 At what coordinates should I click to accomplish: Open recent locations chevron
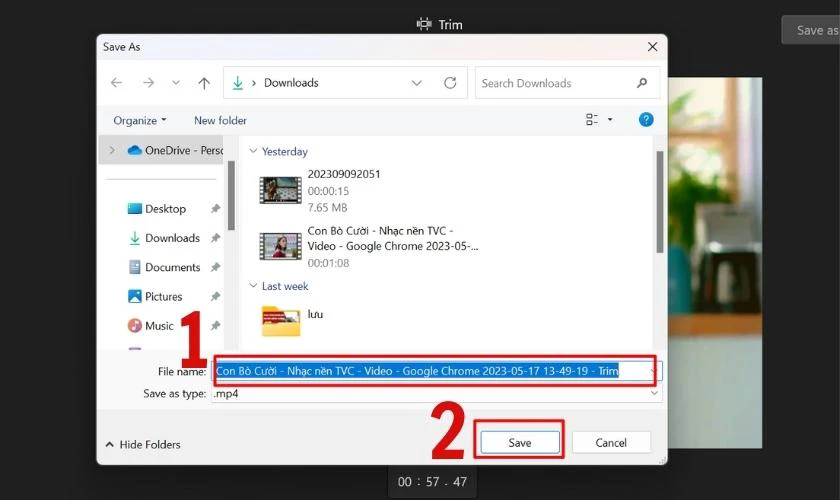point(176,83)
